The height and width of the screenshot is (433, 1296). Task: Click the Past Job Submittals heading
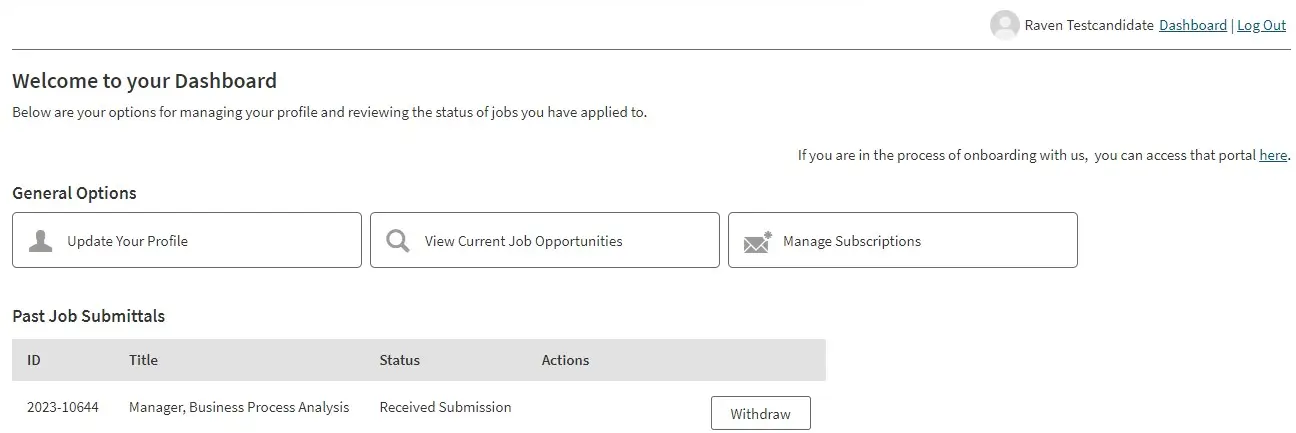[x=88, y=316]
